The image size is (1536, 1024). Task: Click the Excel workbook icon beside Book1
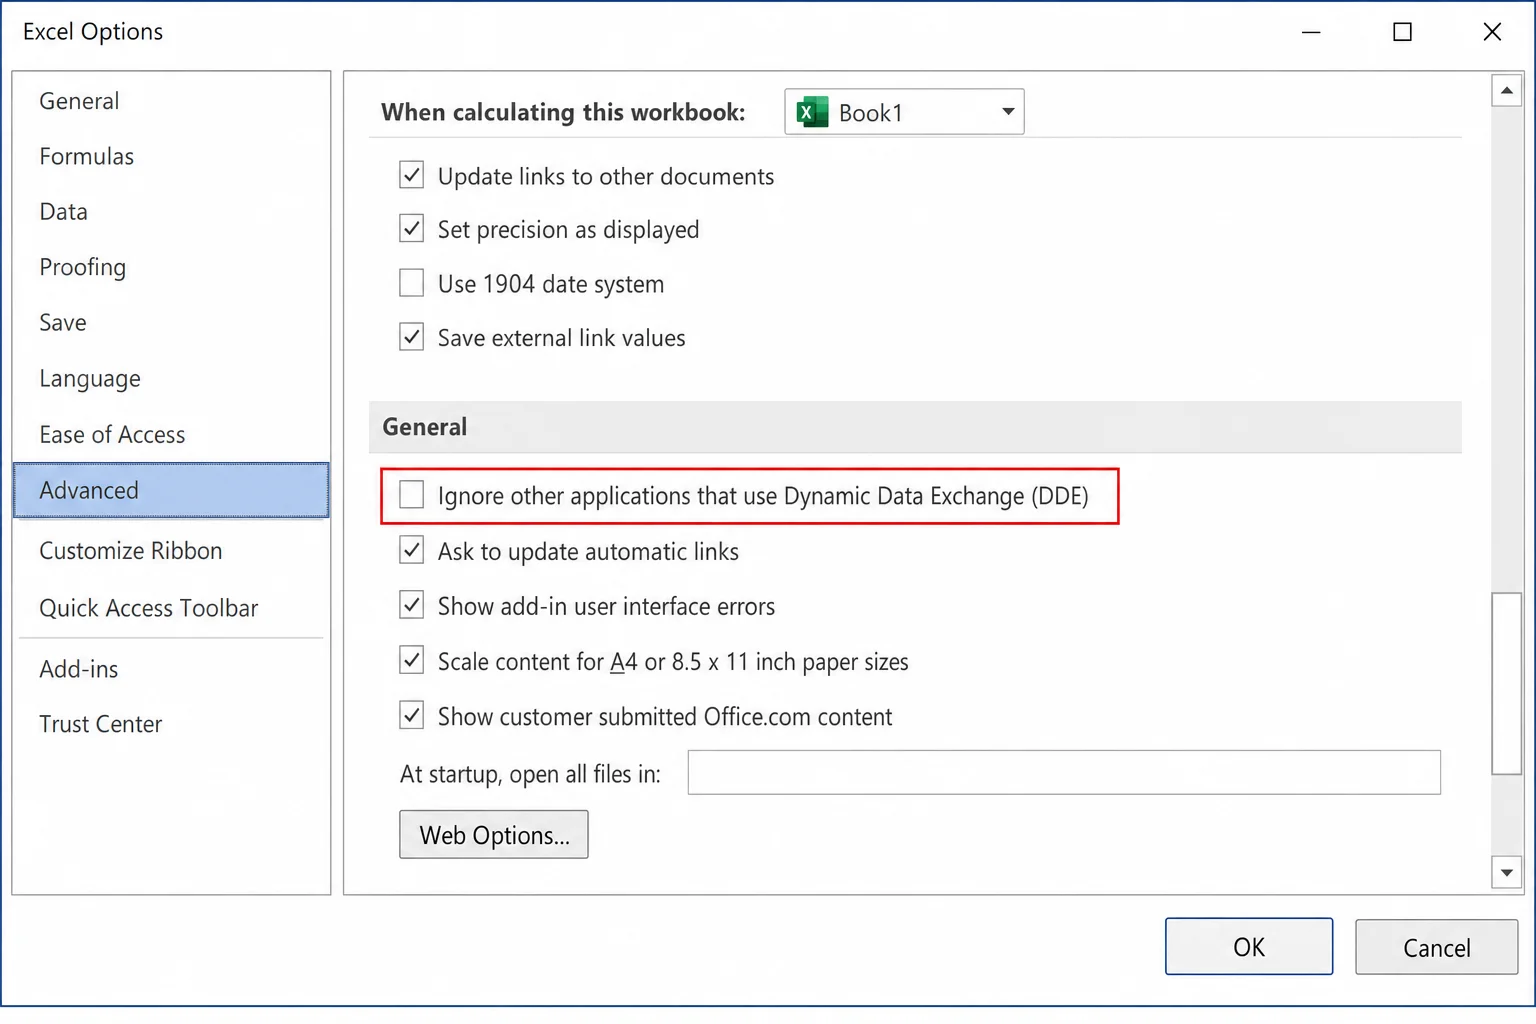(812, 112)
